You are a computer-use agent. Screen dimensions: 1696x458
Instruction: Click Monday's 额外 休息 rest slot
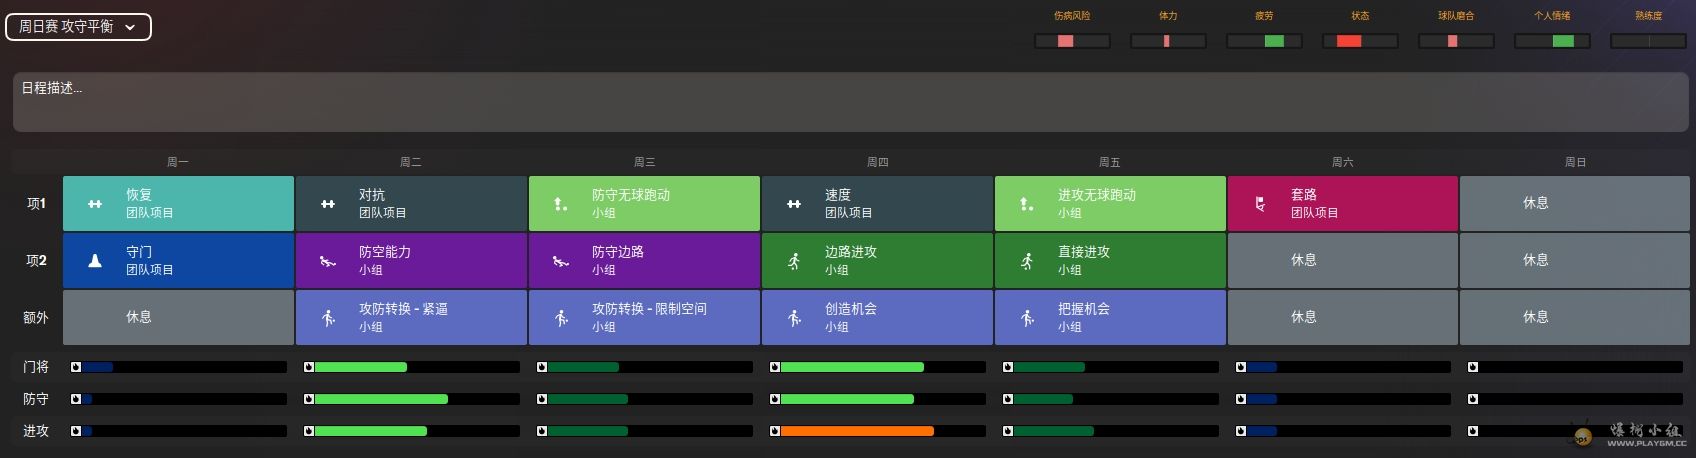click(178, 318)
